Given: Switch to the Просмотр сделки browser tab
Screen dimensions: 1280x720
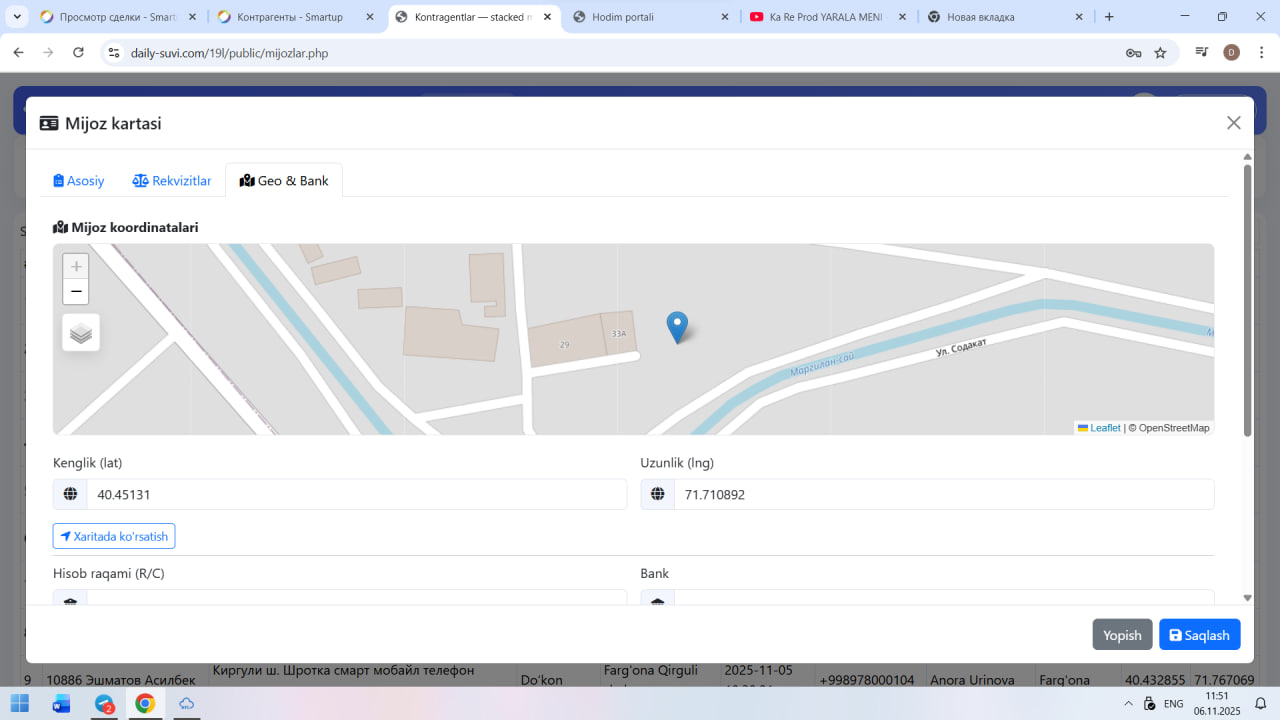Looking at the screenshot, I should coord(117,17).
